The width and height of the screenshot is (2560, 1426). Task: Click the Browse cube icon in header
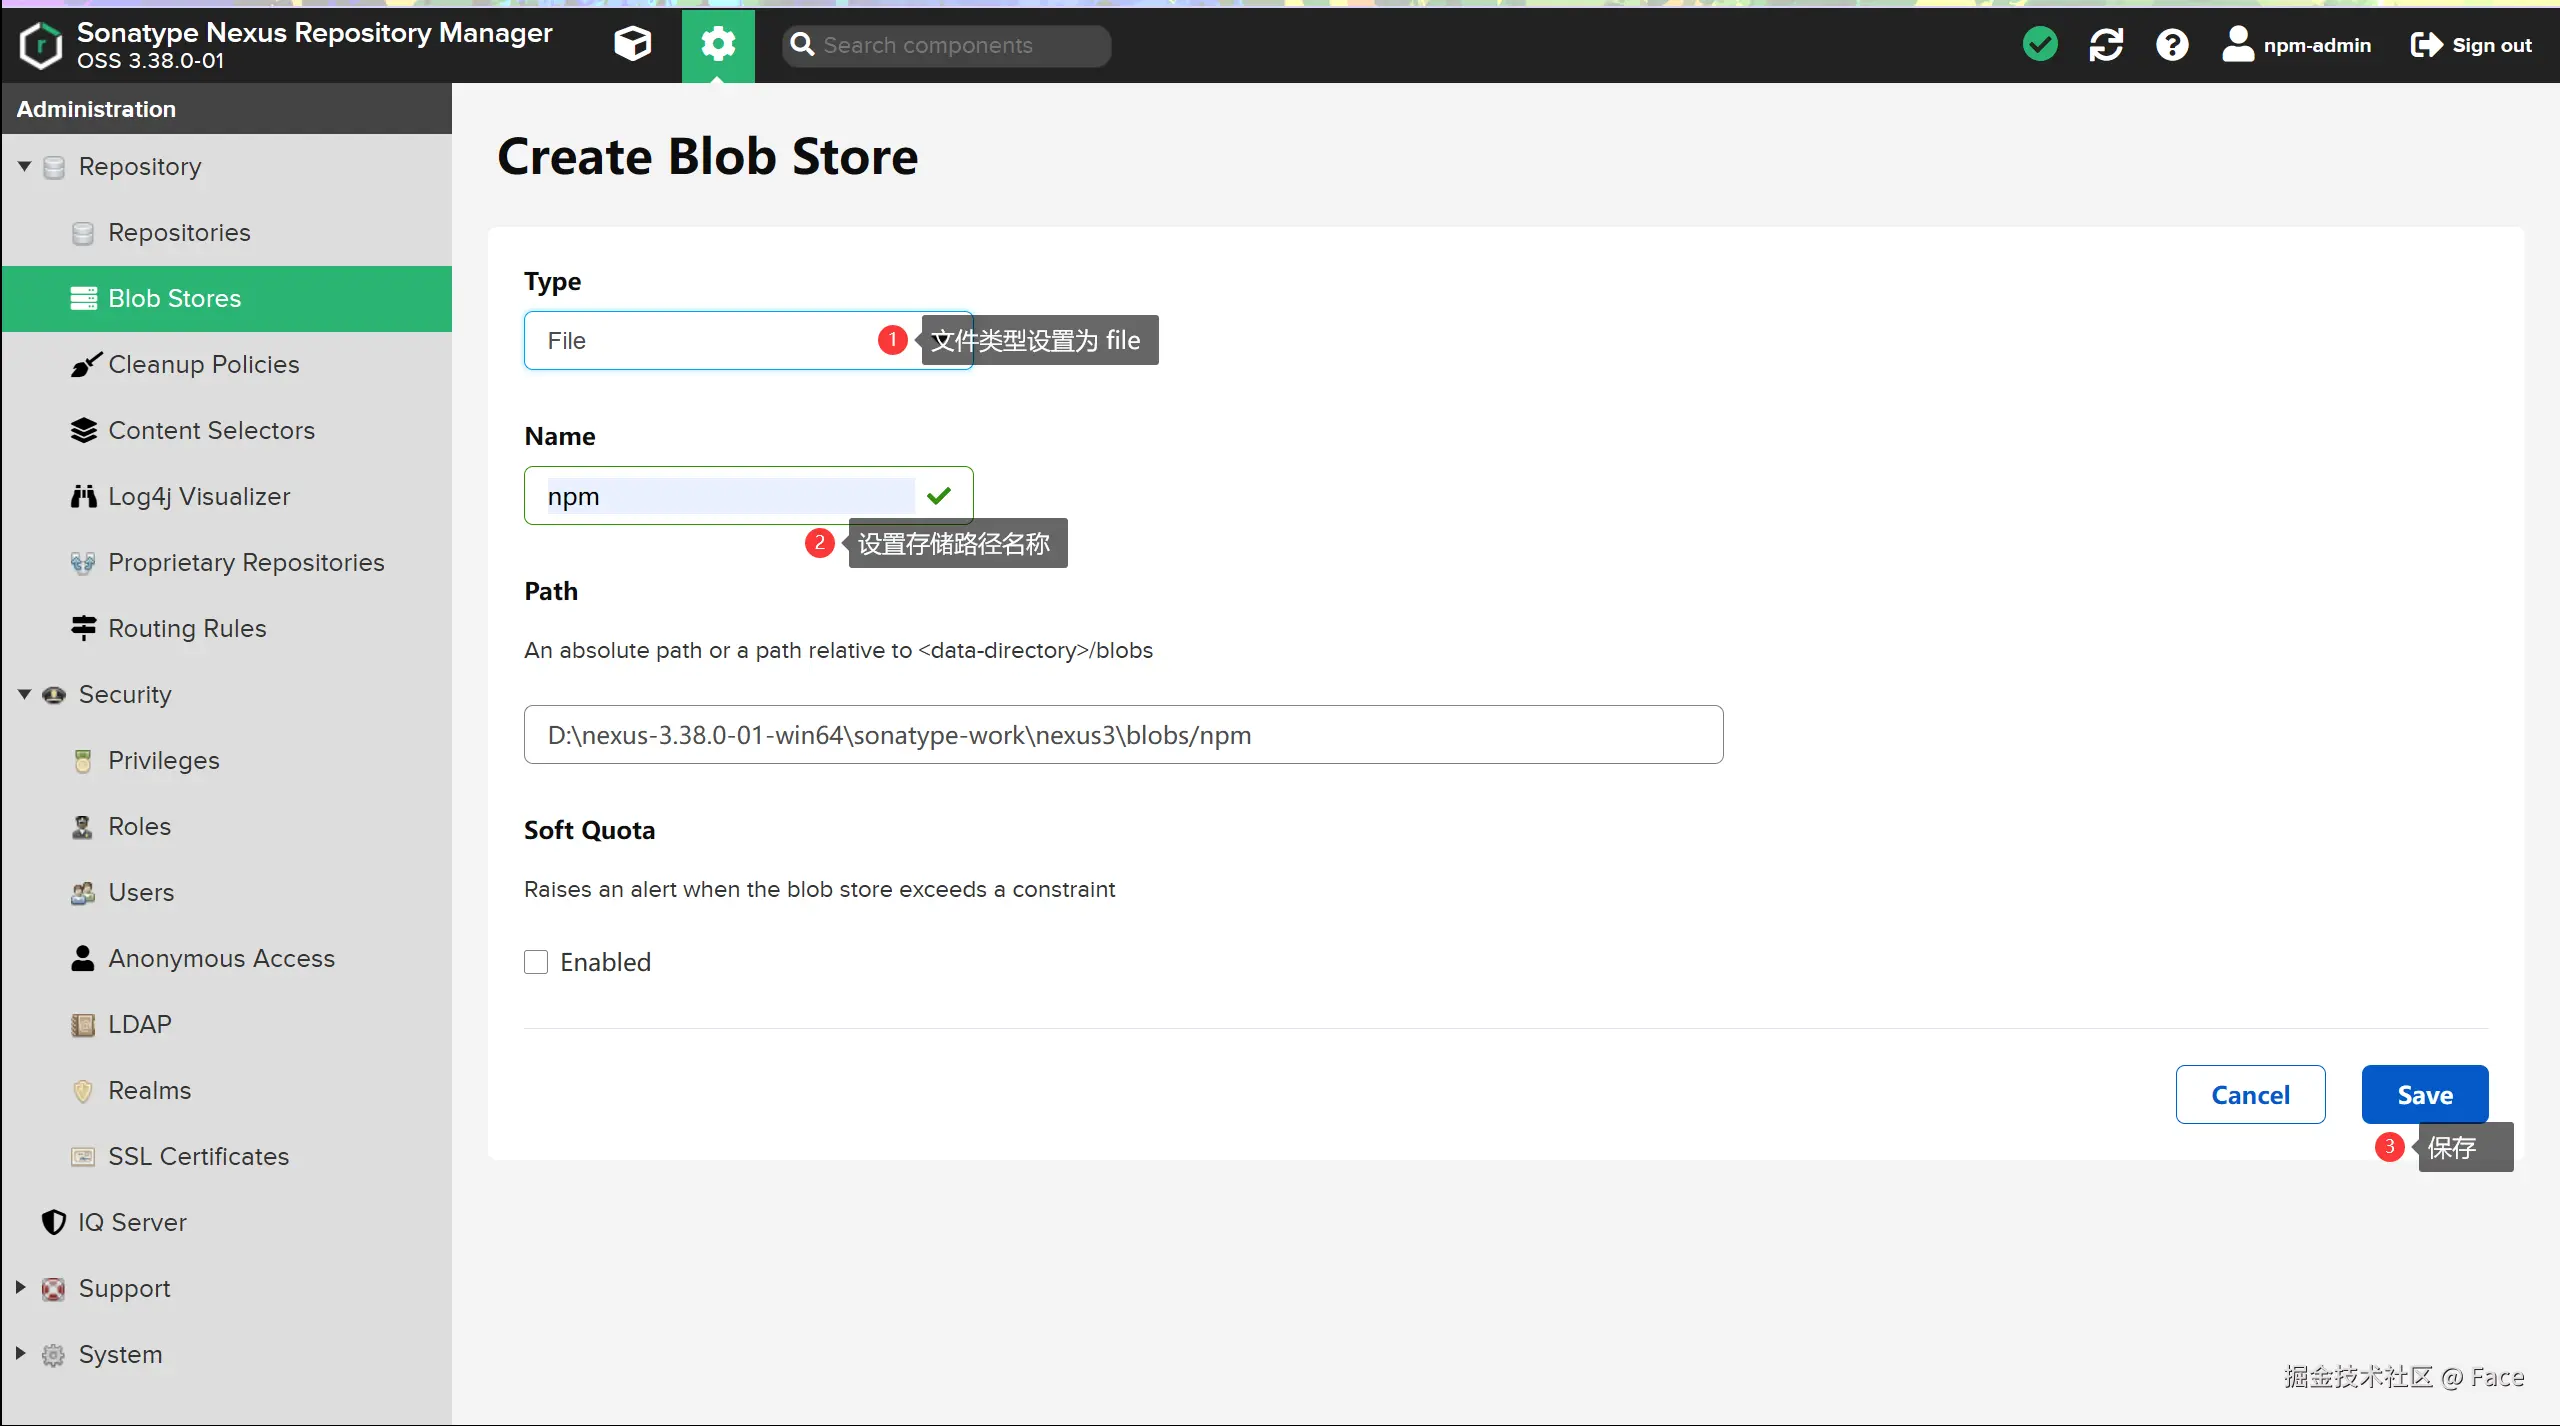(632, 44)
